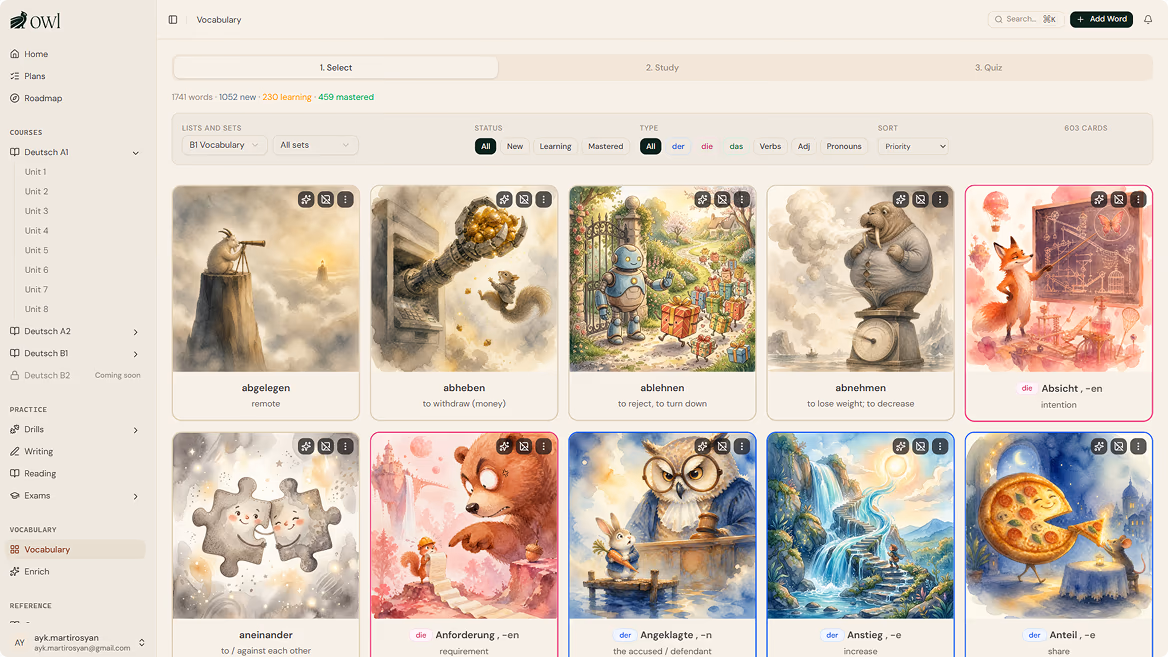This screenshot has height=657, width=1168.
Task: Click the Add Word button
Action: [1101, 19]
